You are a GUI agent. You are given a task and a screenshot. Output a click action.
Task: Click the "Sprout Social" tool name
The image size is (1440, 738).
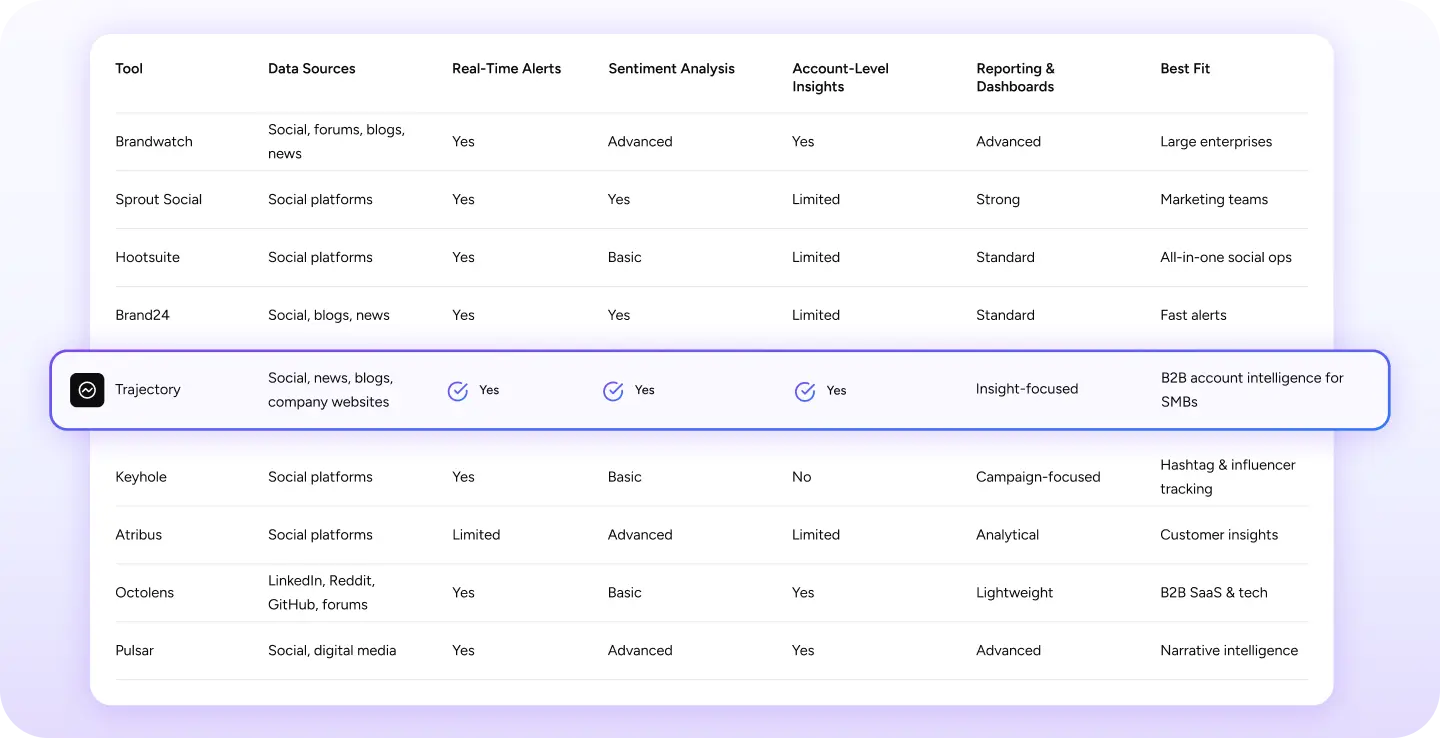tap(159, 200)
